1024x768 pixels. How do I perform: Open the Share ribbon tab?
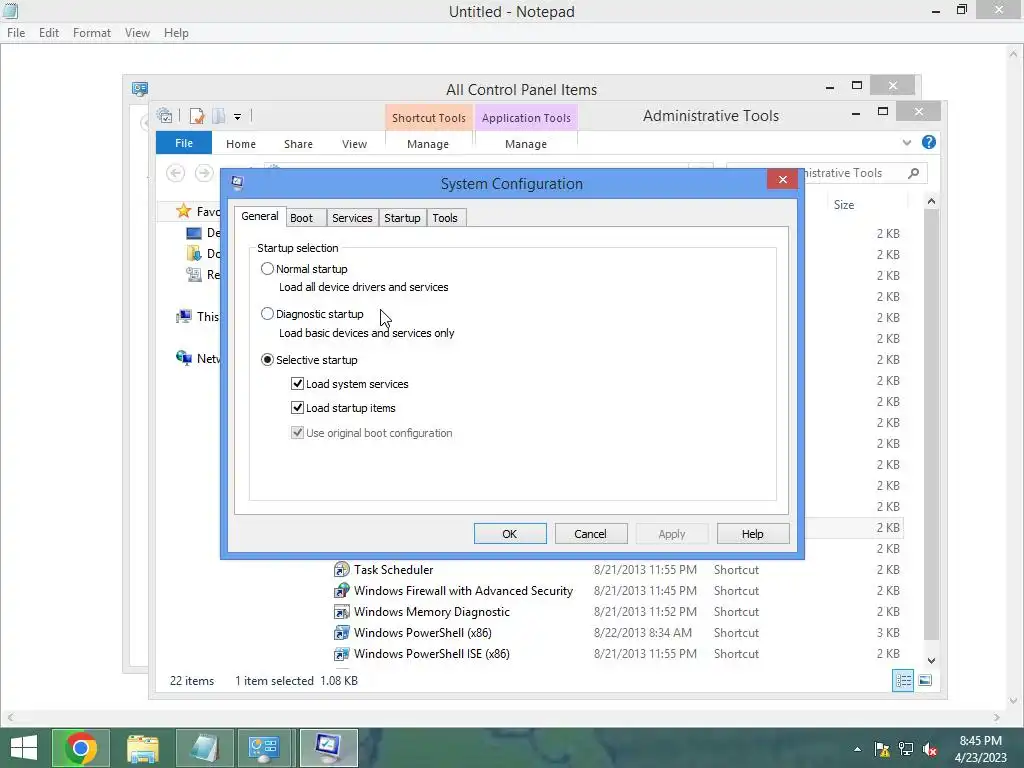pos(298,144)
